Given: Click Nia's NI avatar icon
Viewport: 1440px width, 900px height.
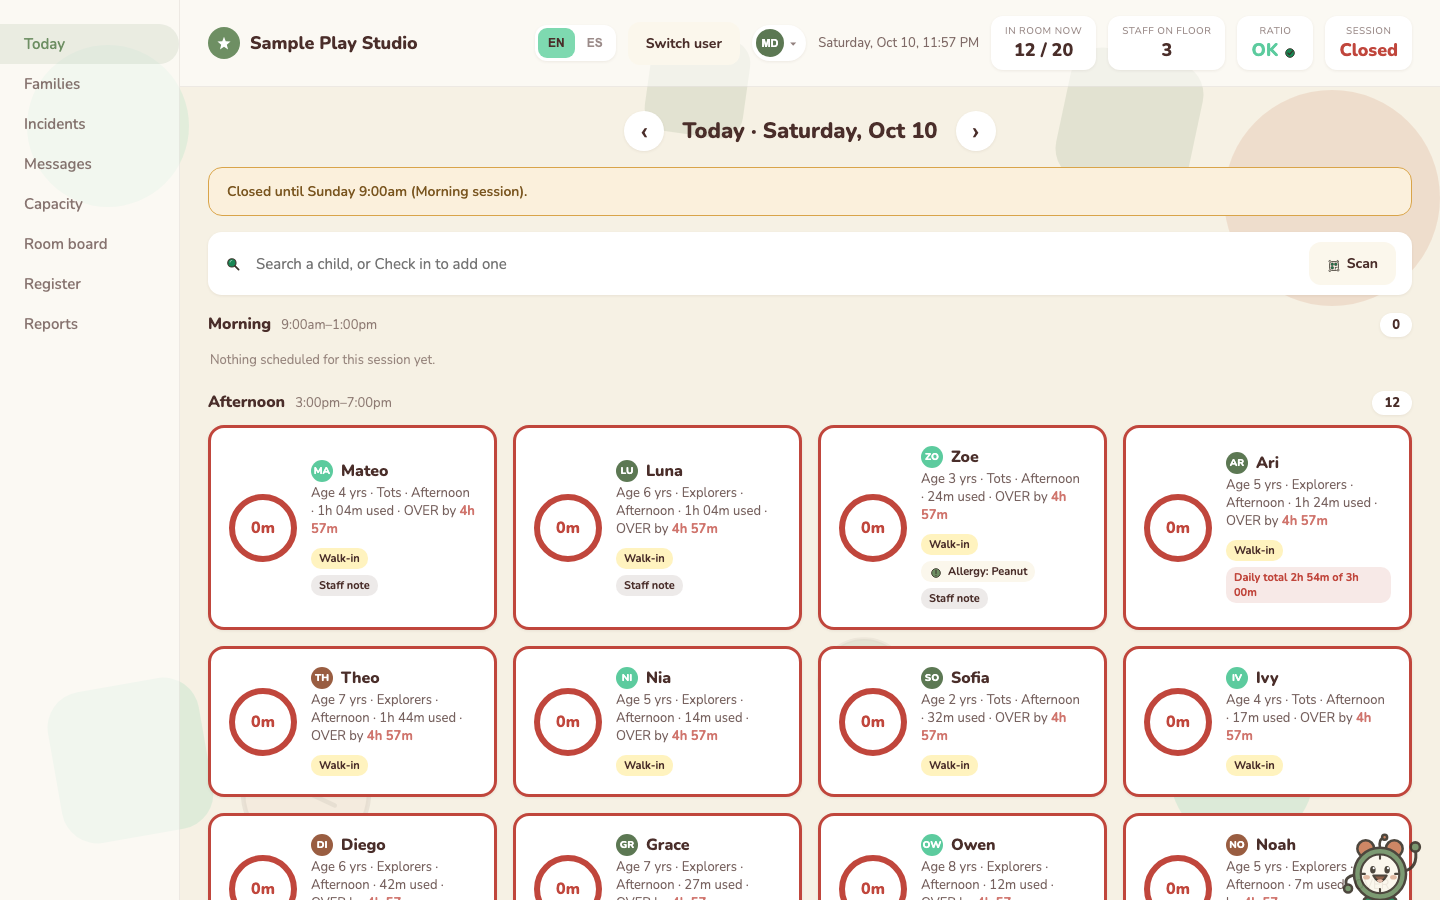Looking at the screenshot, I should (x=627, y=678).
